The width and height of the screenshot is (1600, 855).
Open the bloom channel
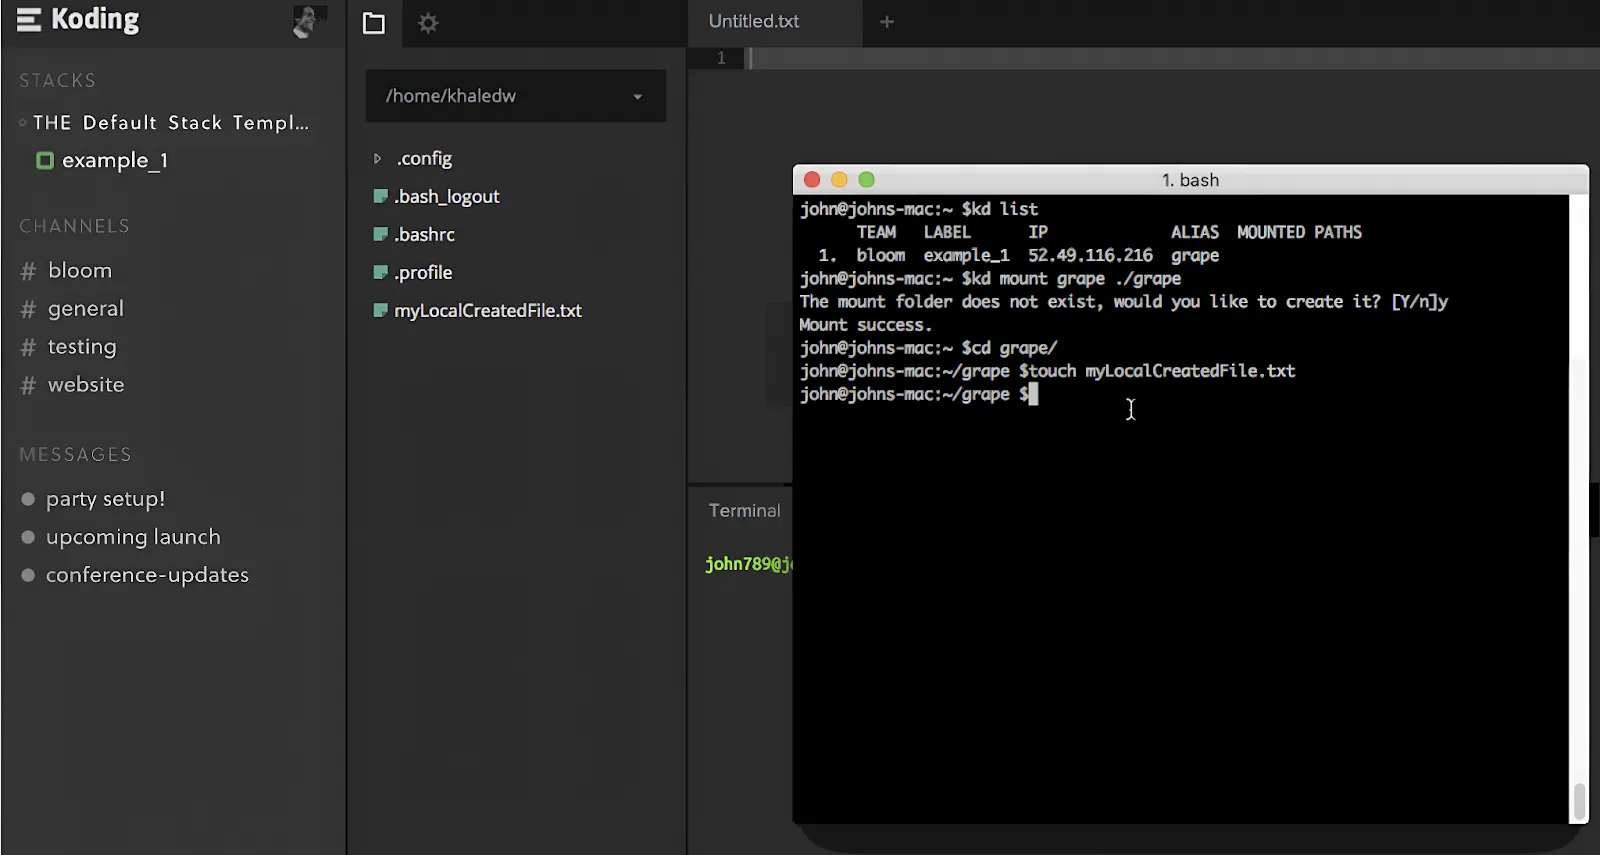click(80, 270)
